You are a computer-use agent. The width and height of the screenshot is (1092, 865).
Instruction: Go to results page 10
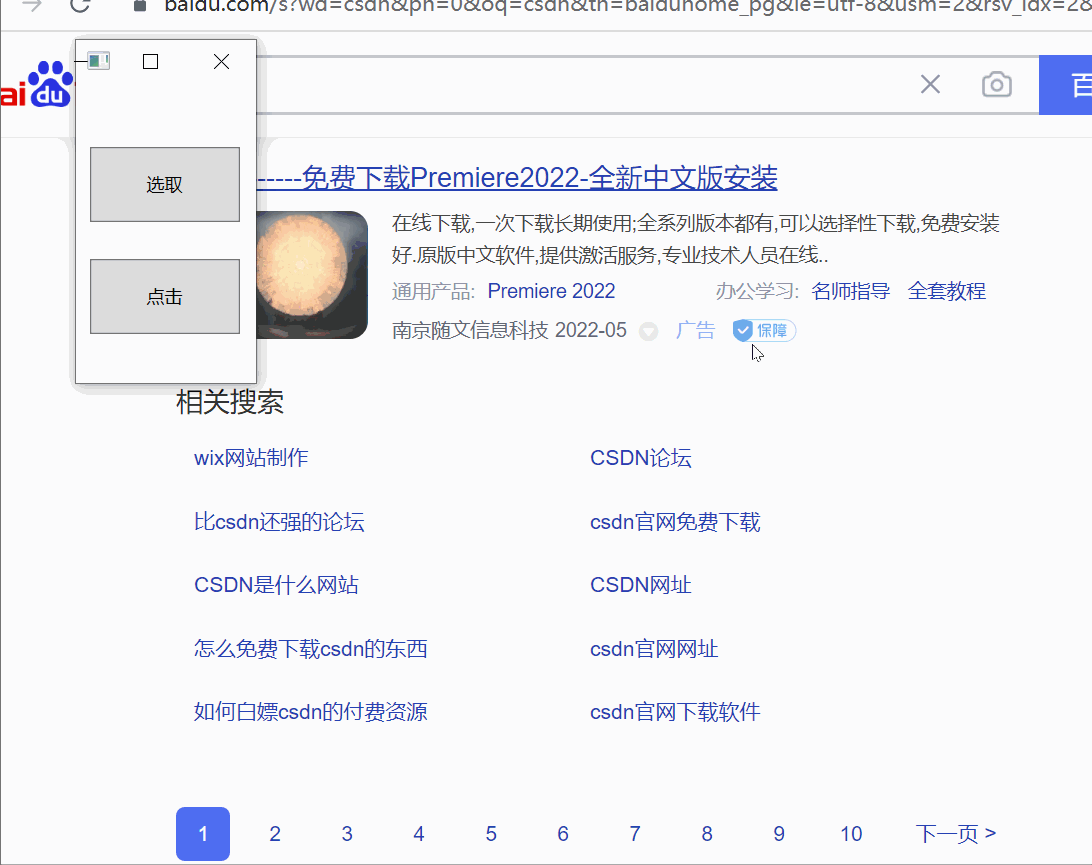tap(851, 834)
